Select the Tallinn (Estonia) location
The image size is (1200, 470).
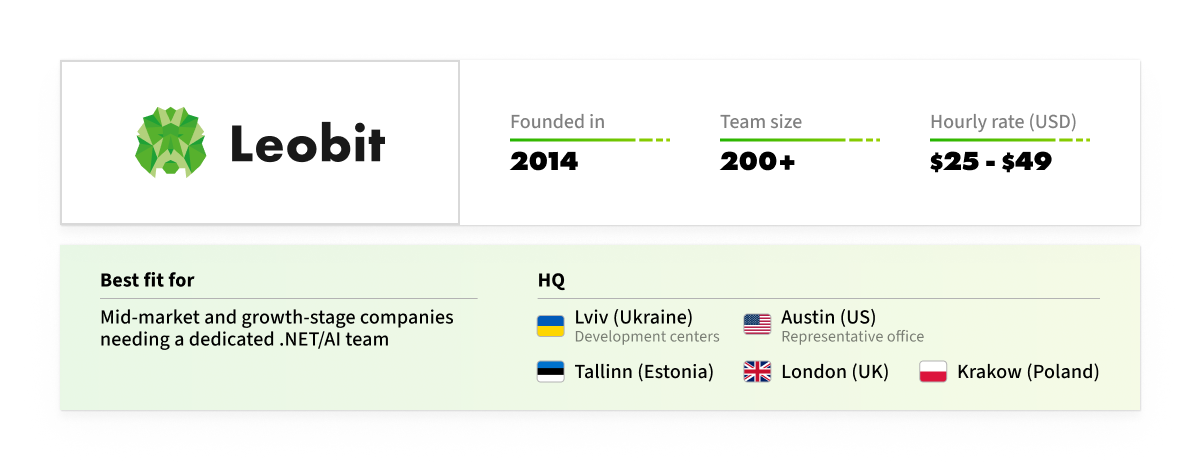coord(644,372)
